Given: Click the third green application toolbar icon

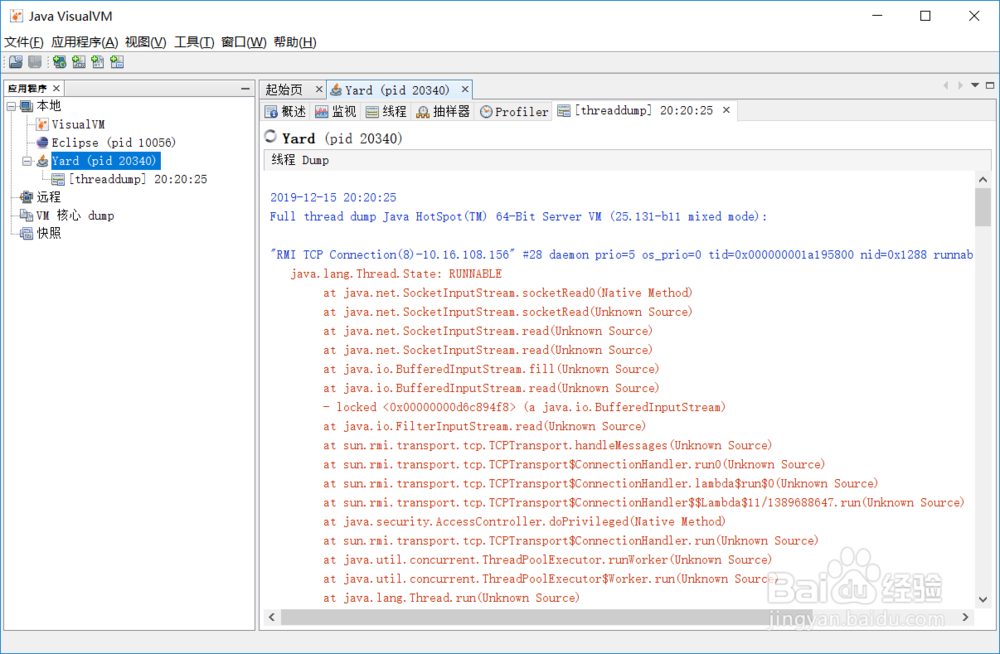Looking at the screenshot, I should (x=98, y=62).
